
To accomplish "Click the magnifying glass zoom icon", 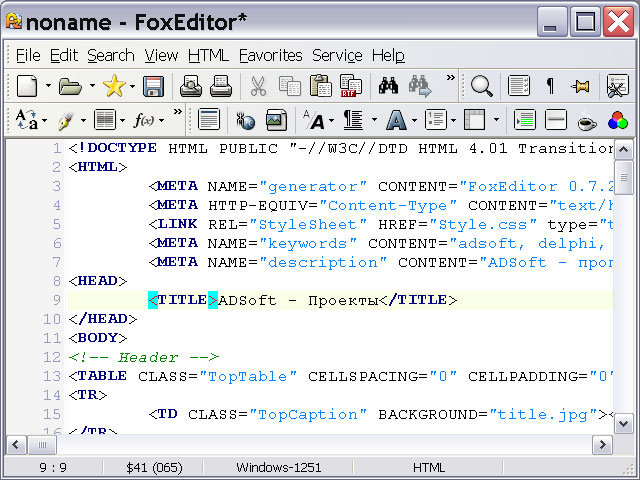I will click(482, 86).
